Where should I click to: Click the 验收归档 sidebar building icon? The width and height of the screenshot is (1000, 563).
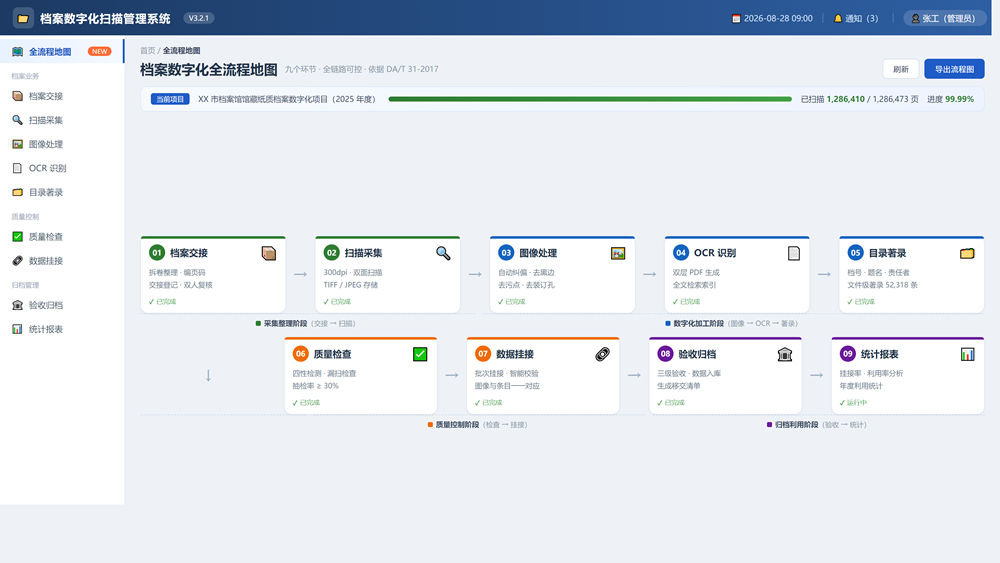click(17, 305)
